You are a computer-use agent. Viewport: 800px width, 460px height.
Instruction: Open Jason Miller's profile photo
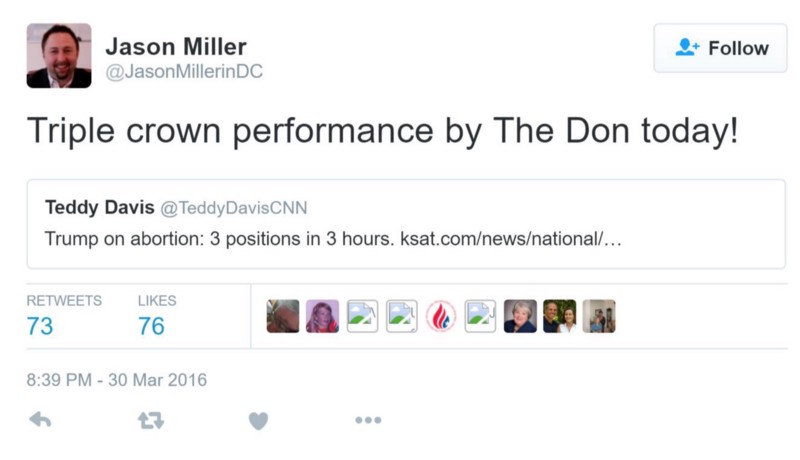click(58, 56)
